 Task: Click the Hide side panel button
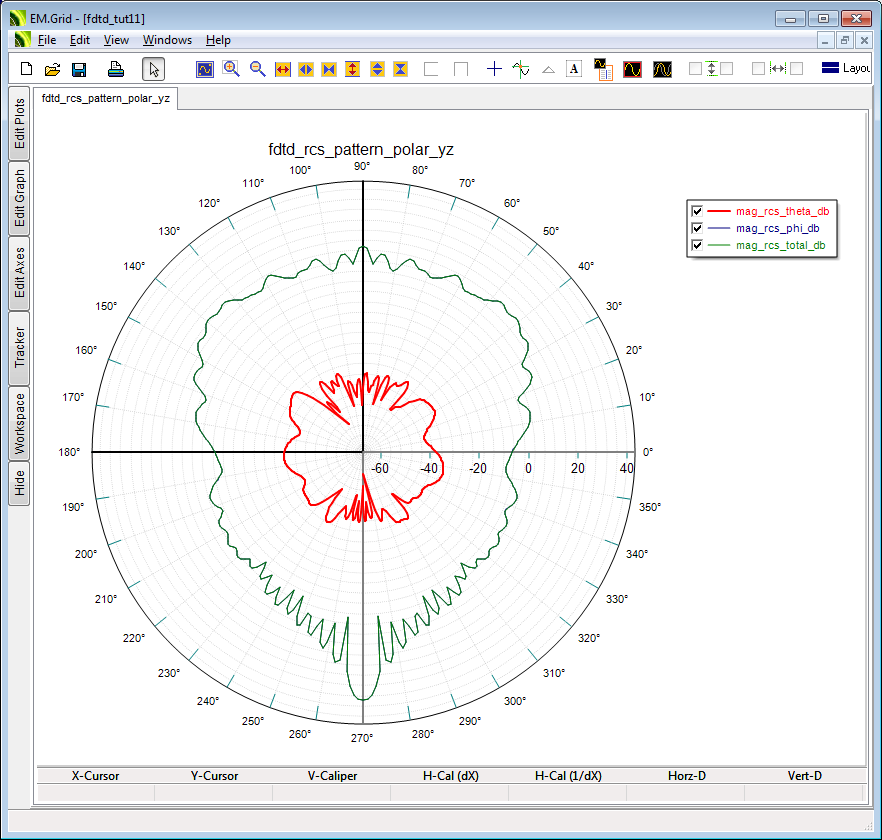click(x=19, y=484)
